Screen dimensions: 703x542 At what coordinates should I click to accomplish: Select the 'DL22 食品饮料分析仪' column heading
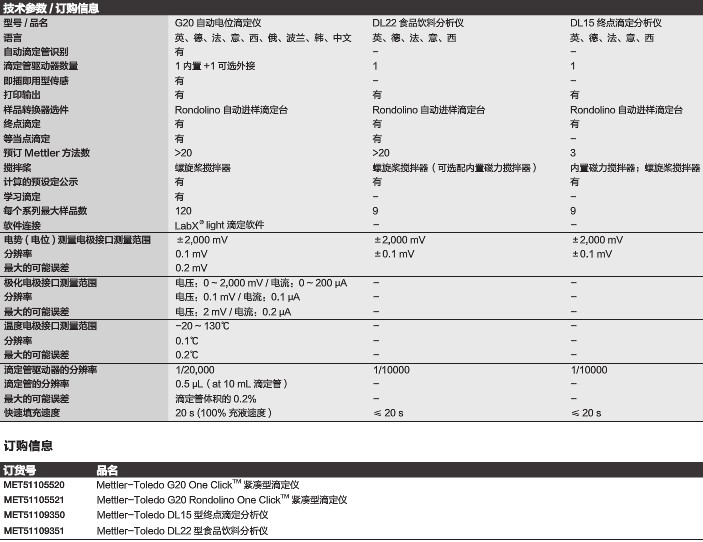point(418,23)
